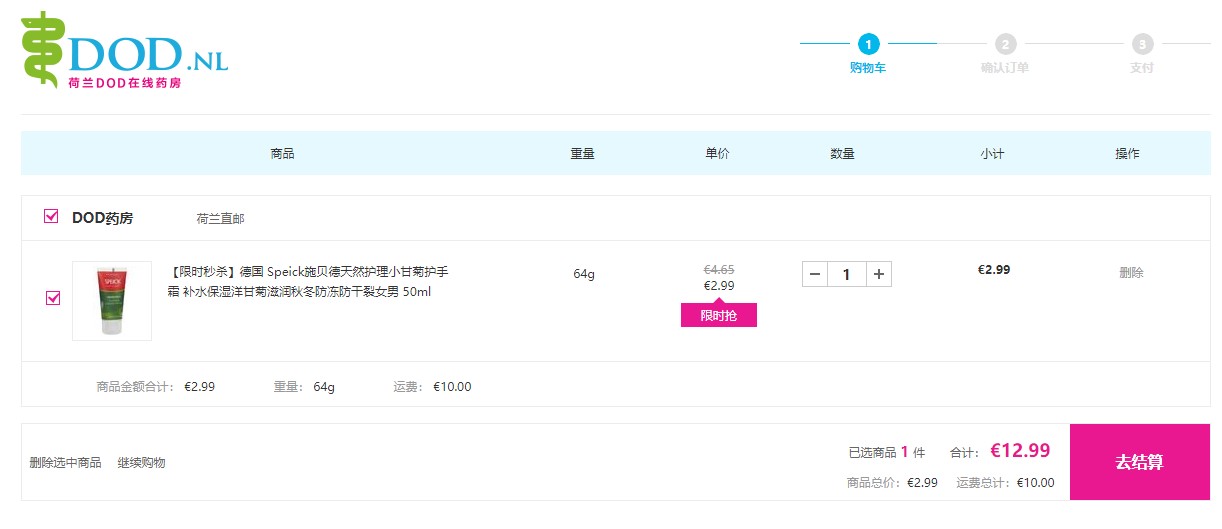Toggle the DOD药房 store checkbox
Screen dimensions: 1222x529
51,216
